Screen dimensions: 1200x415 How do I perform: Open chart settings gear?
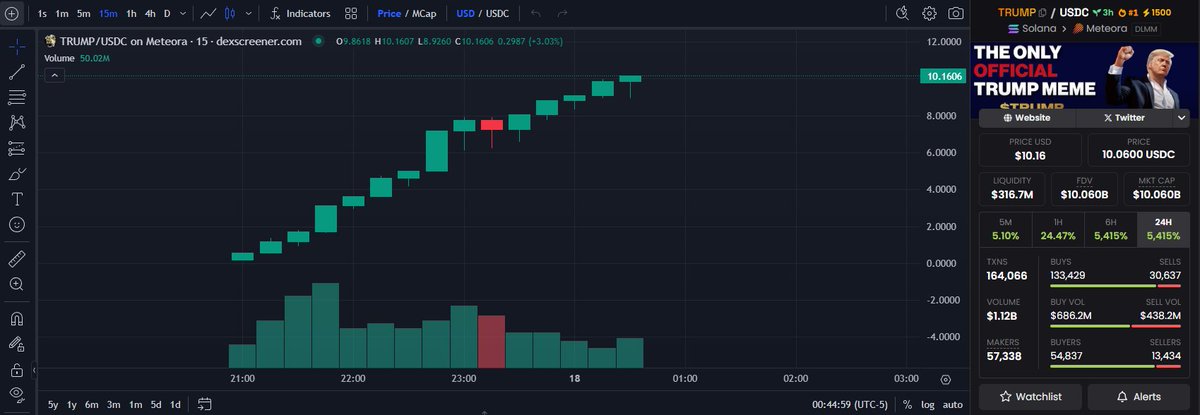click(x=929, y=13)
